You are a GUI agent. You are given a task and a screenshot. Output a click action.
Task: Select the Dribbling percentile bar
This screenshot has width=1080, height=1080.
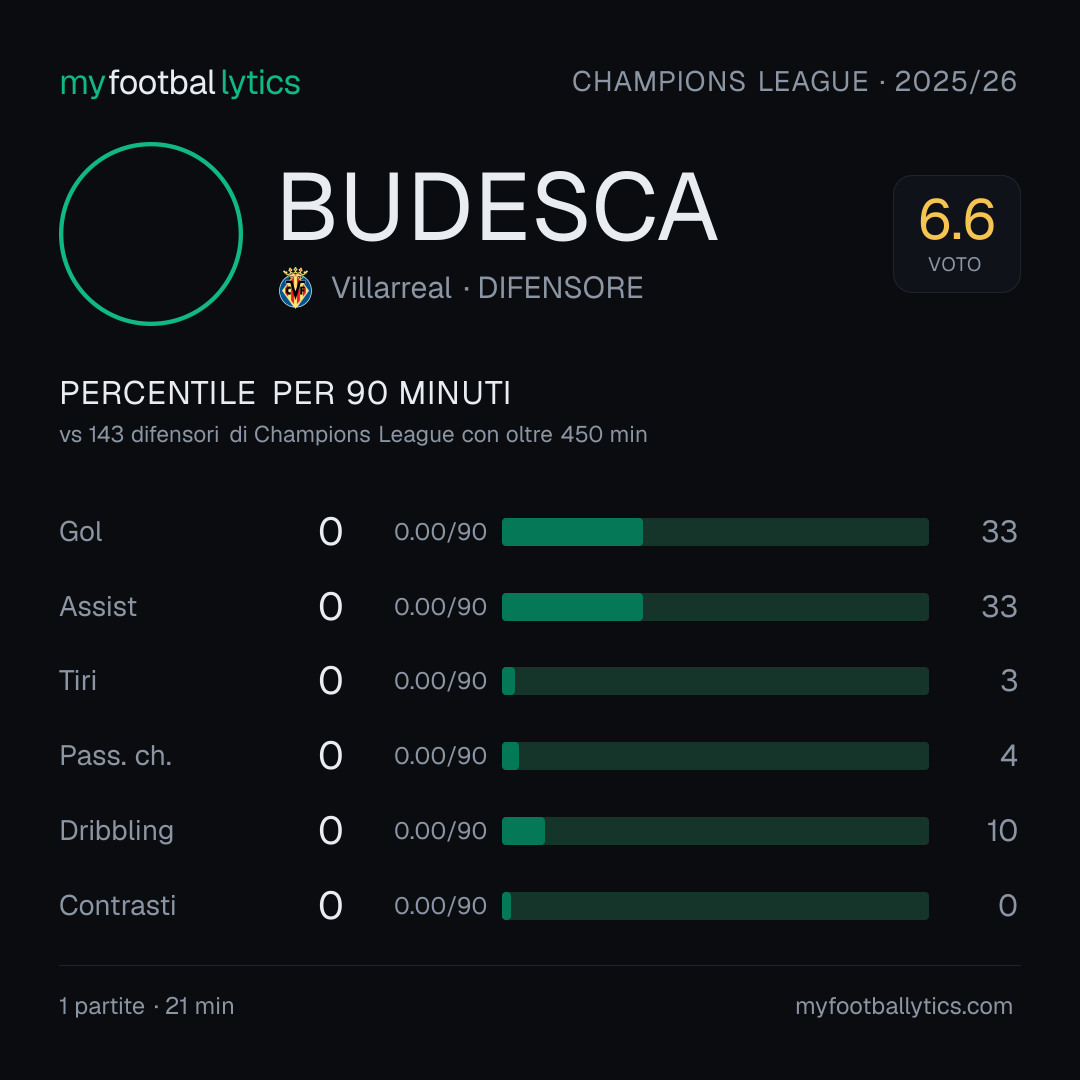[715, 831]
